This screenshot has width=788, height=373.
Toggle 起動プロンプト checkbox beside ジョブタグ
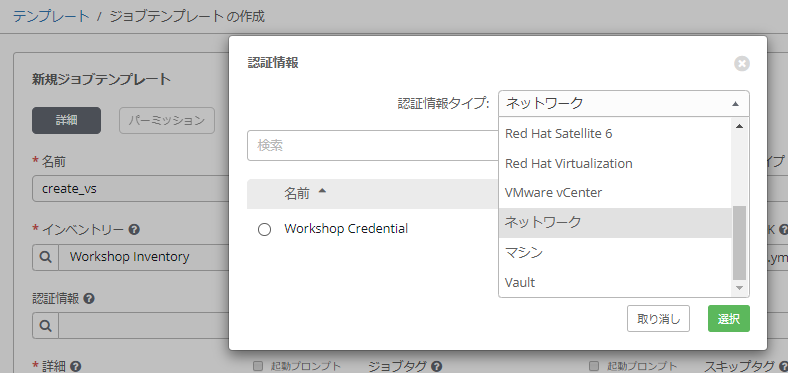coord(258,366)
